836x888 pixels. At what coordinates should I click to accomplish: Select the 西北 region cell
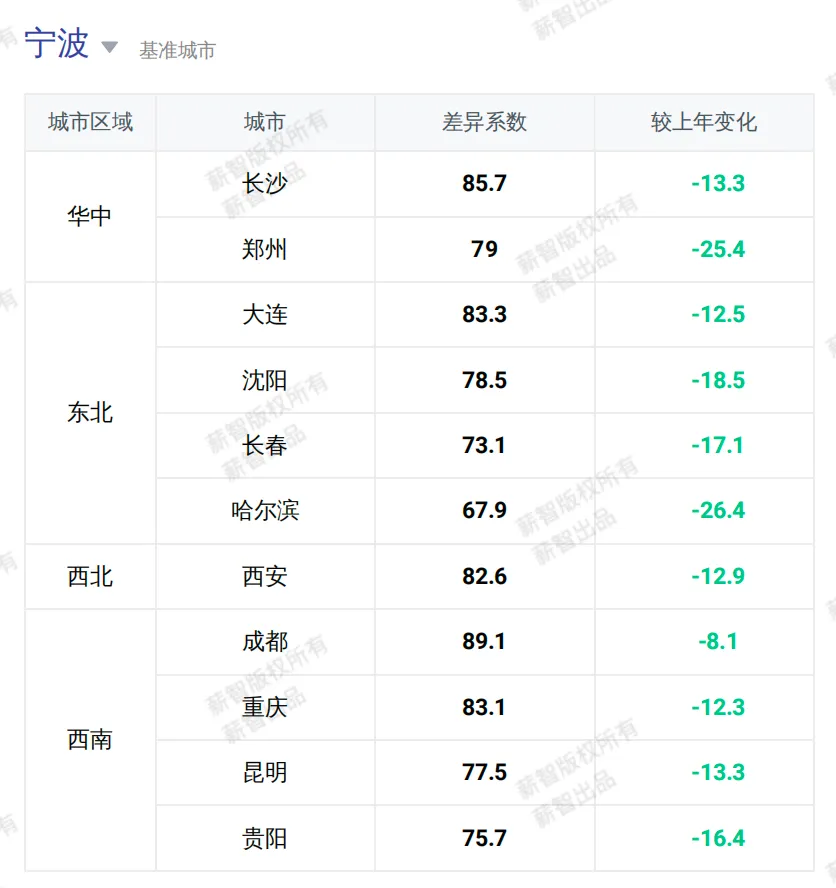pyautogui.click(x=91, y=577)
